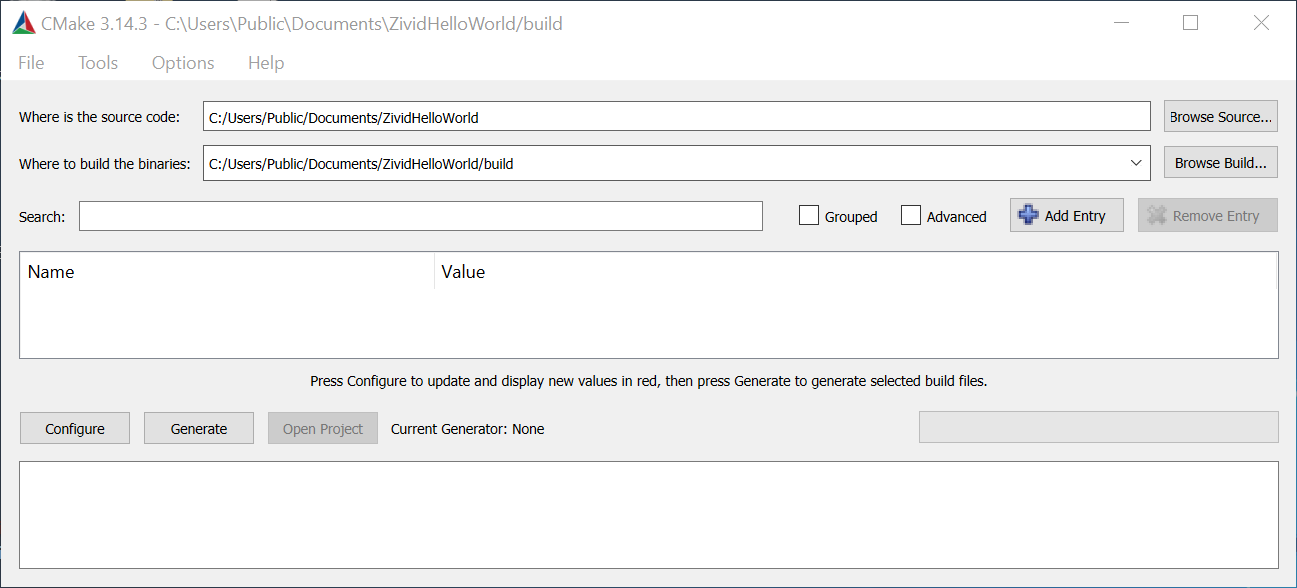Image resolution: width=1297 pixels, height=588 pixels.
Task: Click 'Where to build the binaries:' label
Action: pos(105,163)
